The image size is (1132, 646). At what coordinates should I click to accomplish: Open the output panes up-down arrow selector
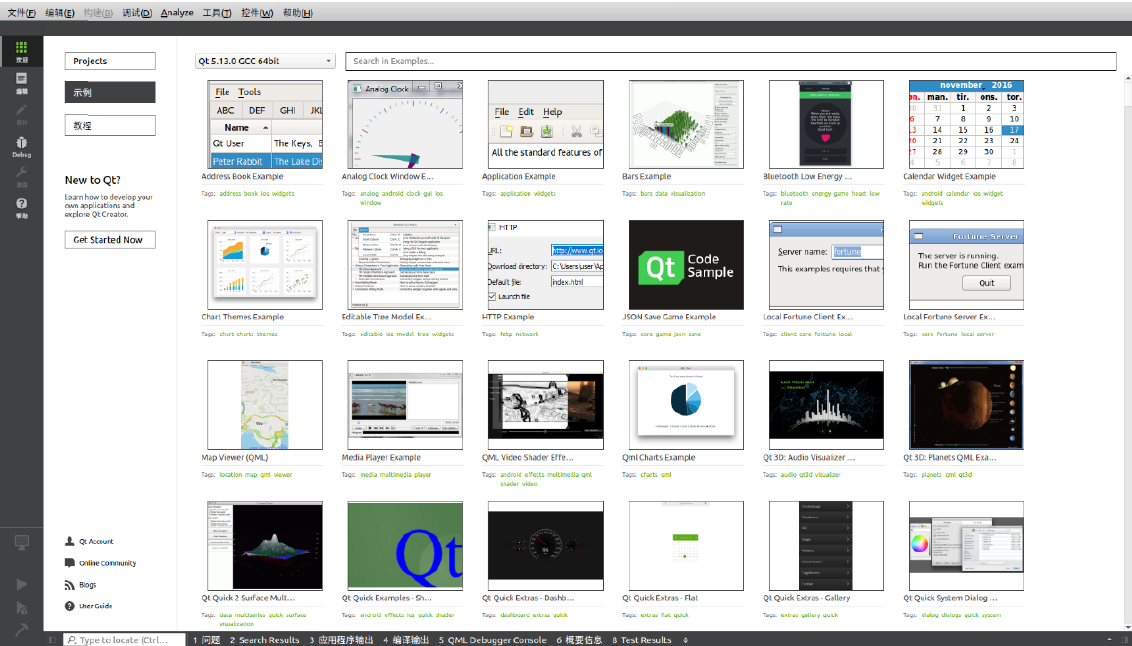point(685,640)
